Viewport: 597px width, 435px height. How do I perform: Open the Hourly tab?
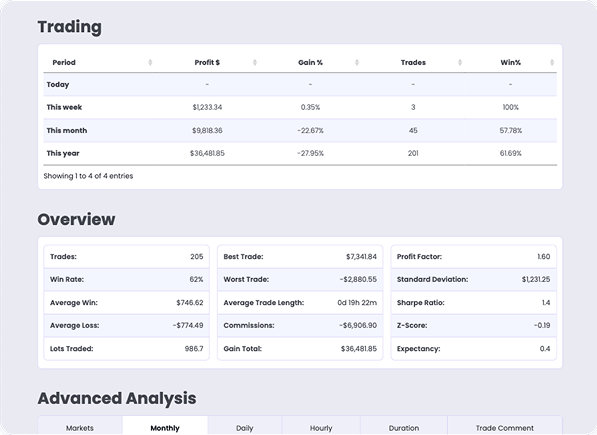[x=321, y=428]
